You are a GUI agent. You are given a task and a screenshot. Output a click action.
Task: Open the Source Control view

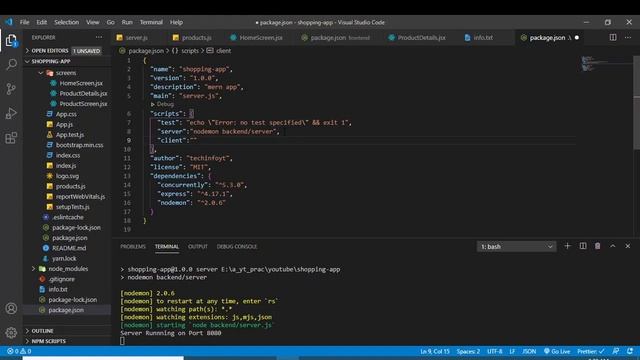(x=11, y=89)
